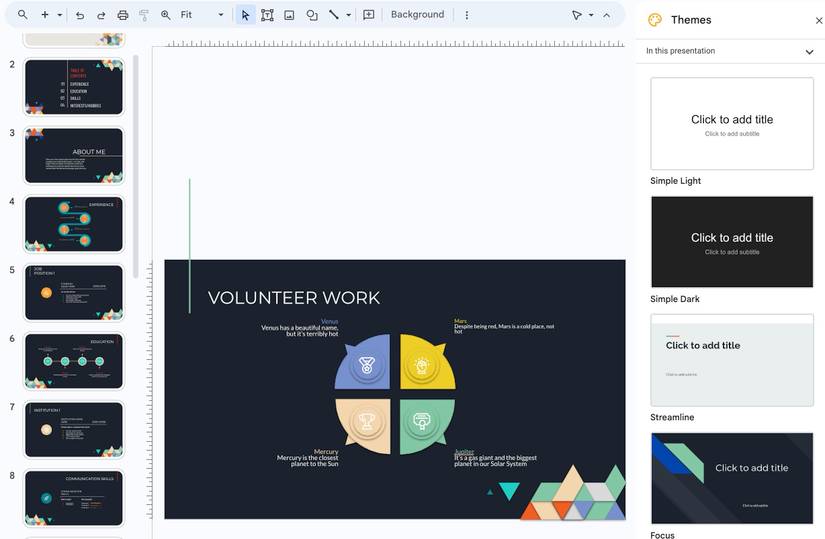825x539 pixels.
Task: Open the more options three-dot menu
Action: [x=466, y=15]
